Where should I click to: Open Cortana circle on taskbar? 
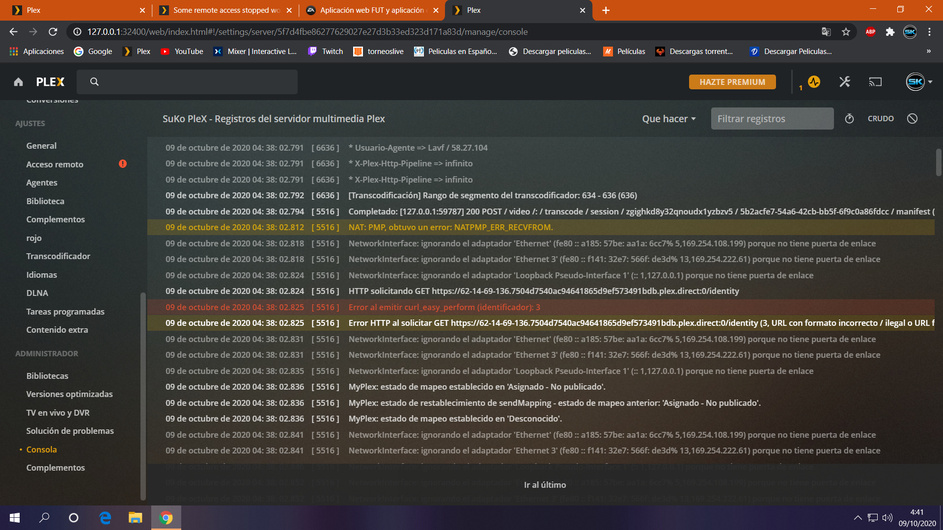coord(73,517)
